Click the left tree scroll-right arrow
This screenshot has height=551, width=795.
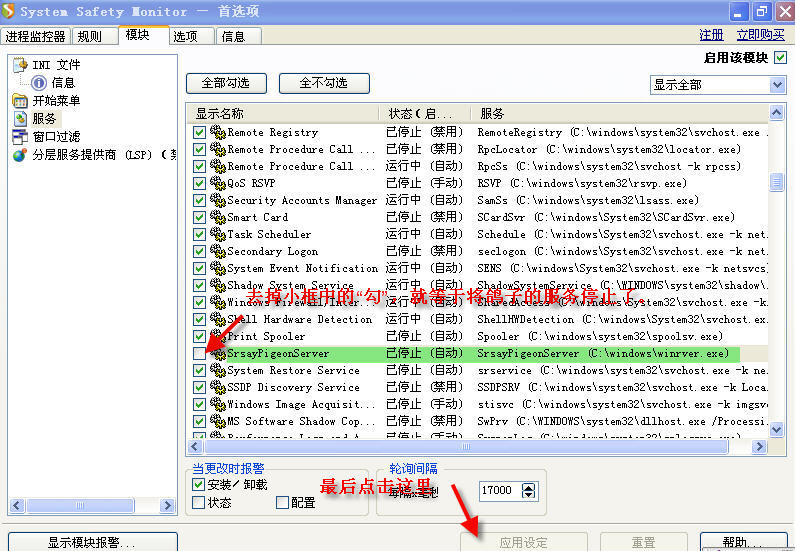pyautogui.click(x=167, y=505)
